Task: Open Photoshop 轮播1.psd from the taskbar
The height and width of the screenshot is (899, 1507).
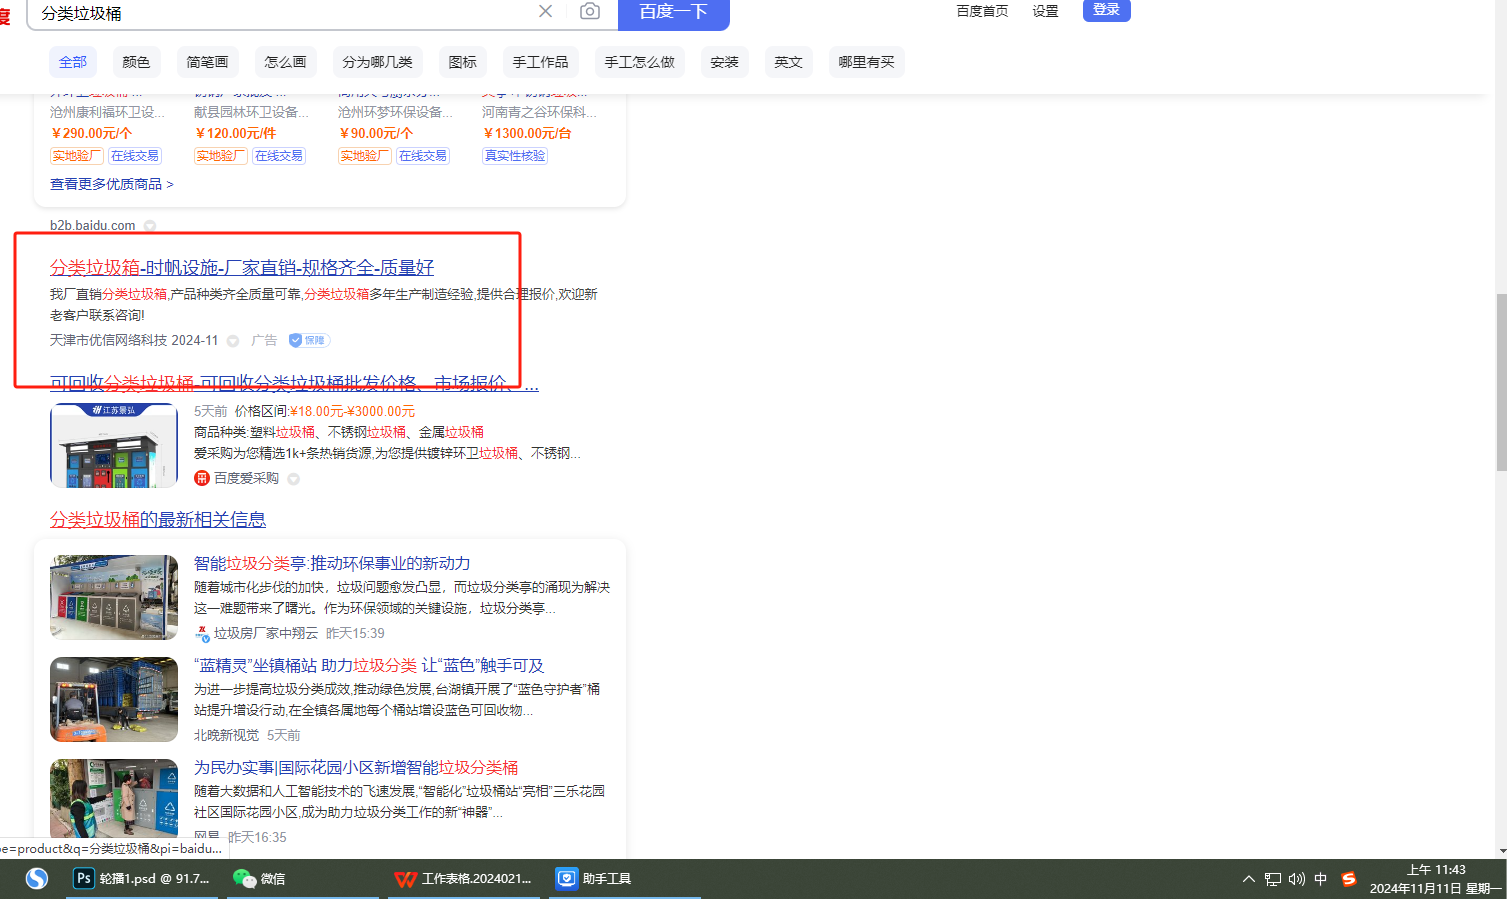Action: [142, 878]
